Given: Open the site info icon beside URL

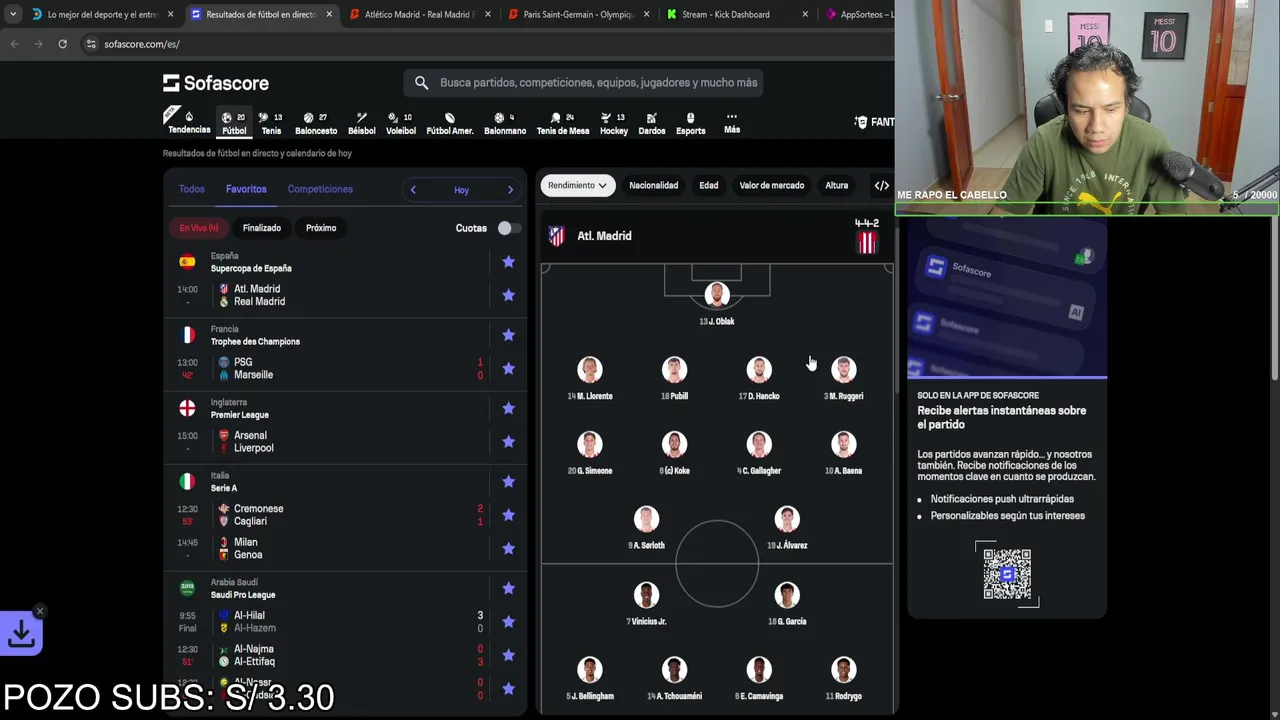Looking at the screenshot, I should [x=91, y=44].
